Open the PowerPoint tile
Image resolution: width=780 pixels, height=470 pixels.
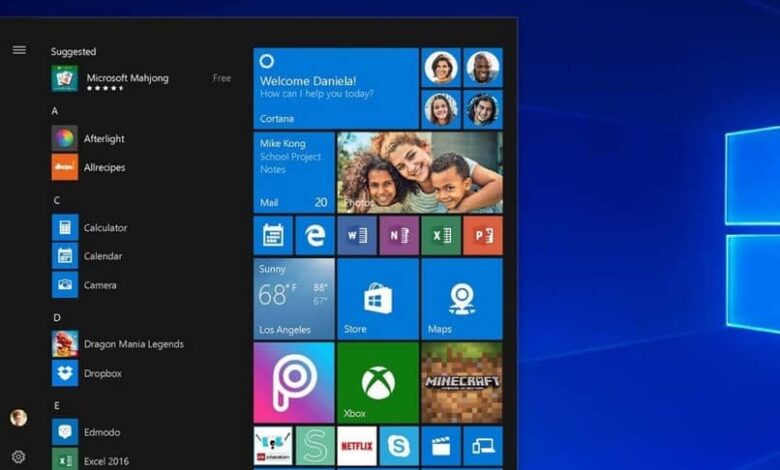483,235
